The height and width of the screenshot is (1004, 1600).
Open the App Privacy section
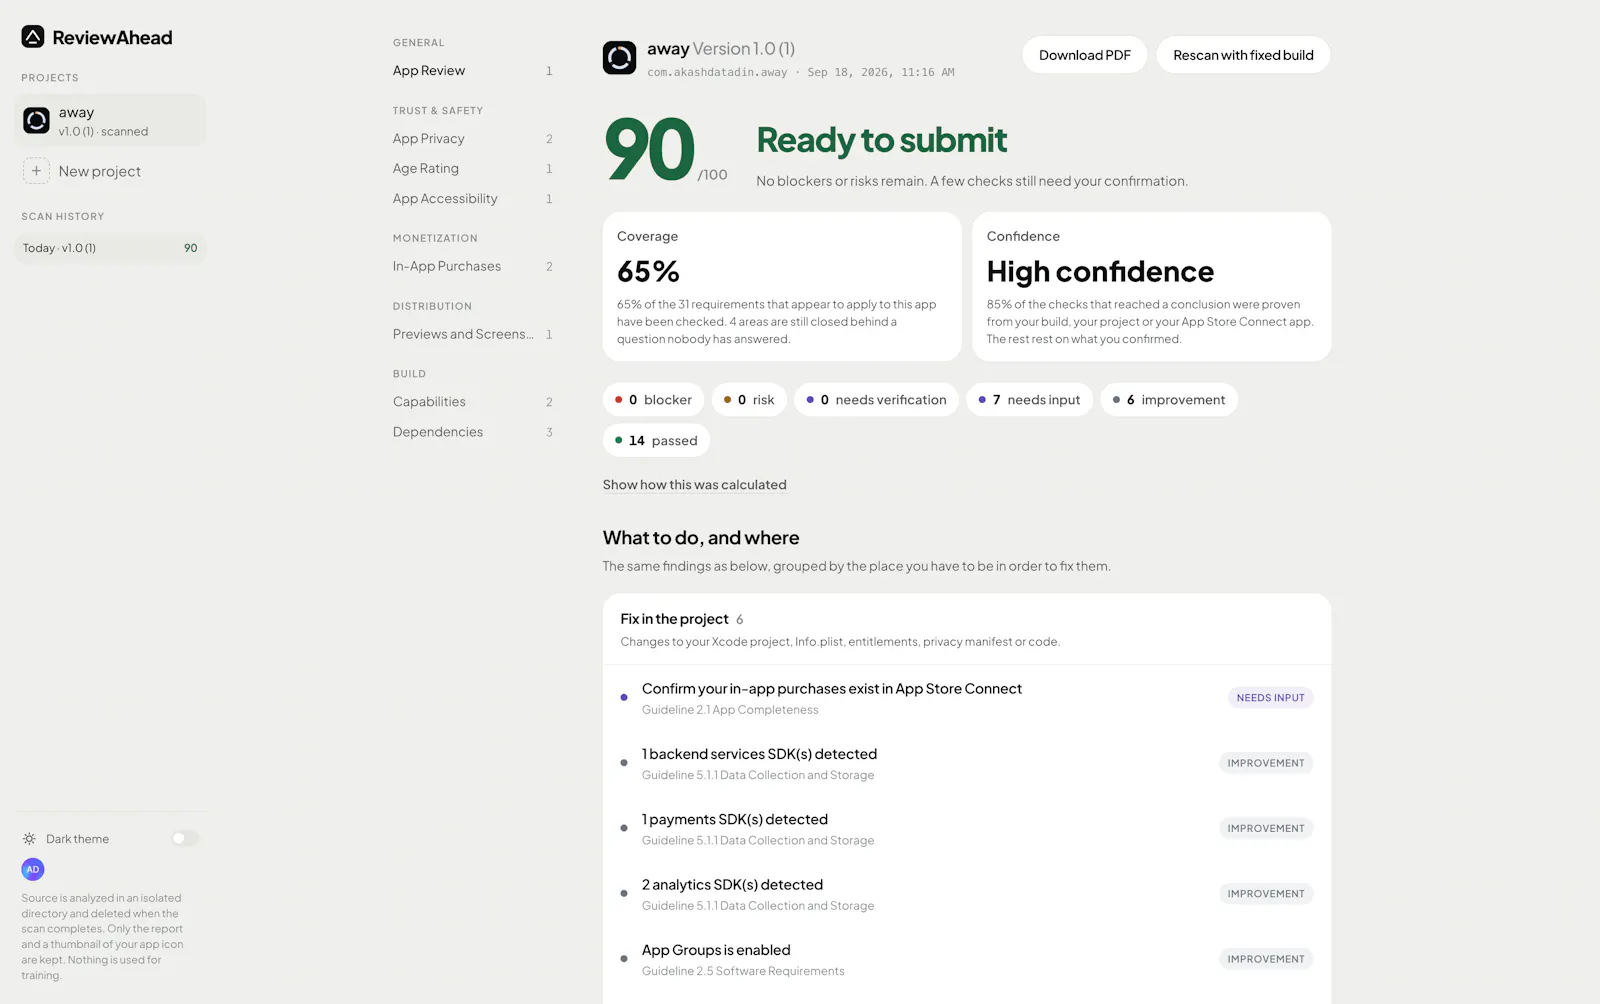pyautogui.click(x=472, y=139)
